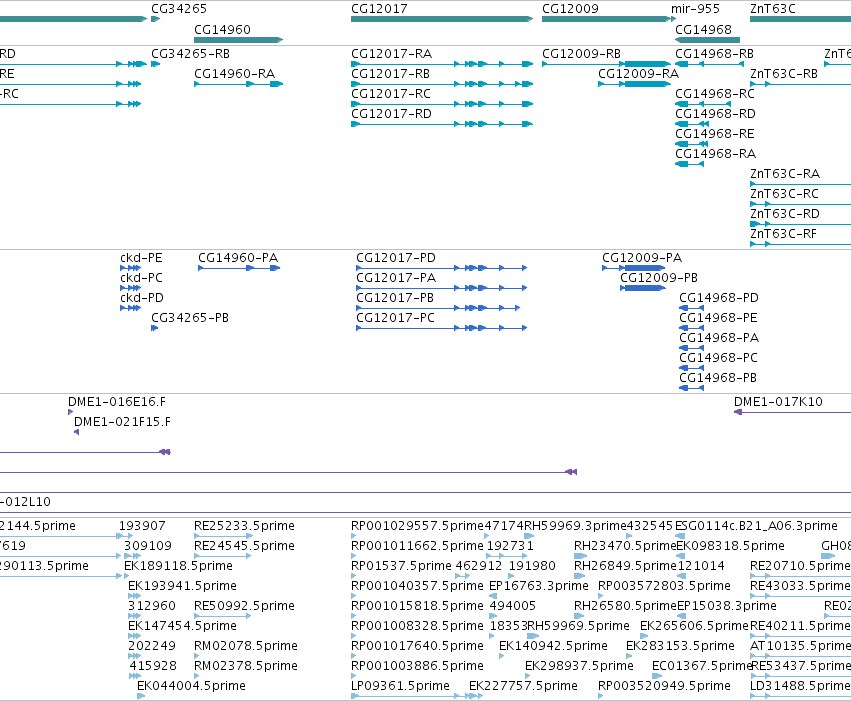Select the CG12009-PB protein label
The height and width of the screenshot is (701, 851).
(x=659, y=278)
